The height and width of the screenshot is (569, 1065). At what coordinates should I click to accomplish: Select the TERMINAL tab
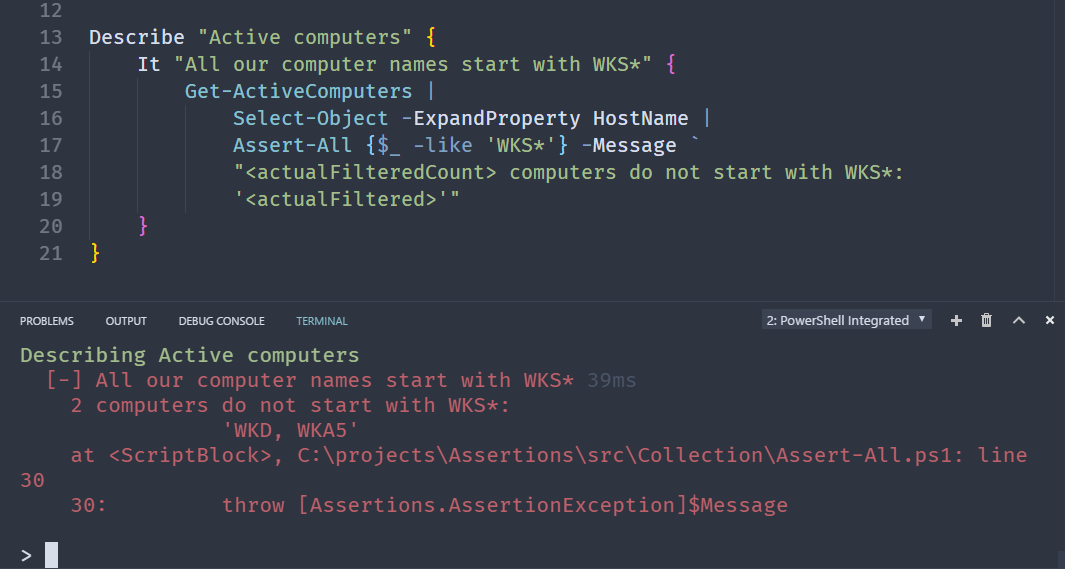click(322, 321)
